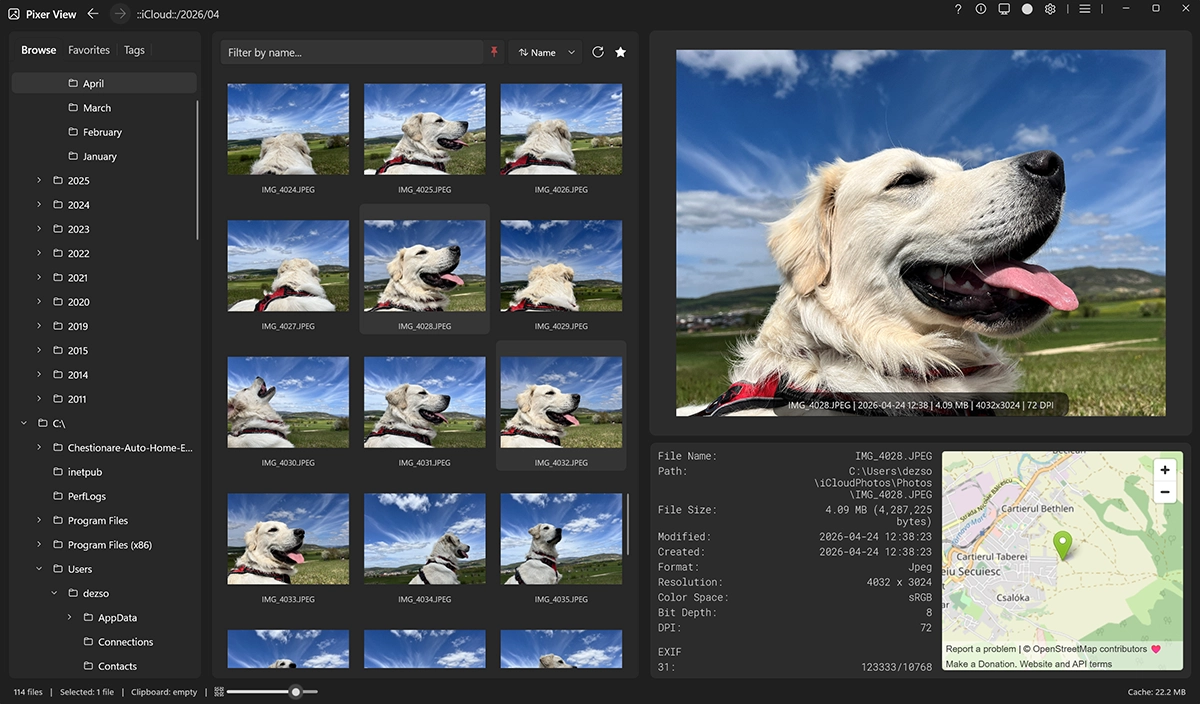Select thumbnail IMG_4024.JPEG
This screenshot has height=704, width=1200.
288,129
